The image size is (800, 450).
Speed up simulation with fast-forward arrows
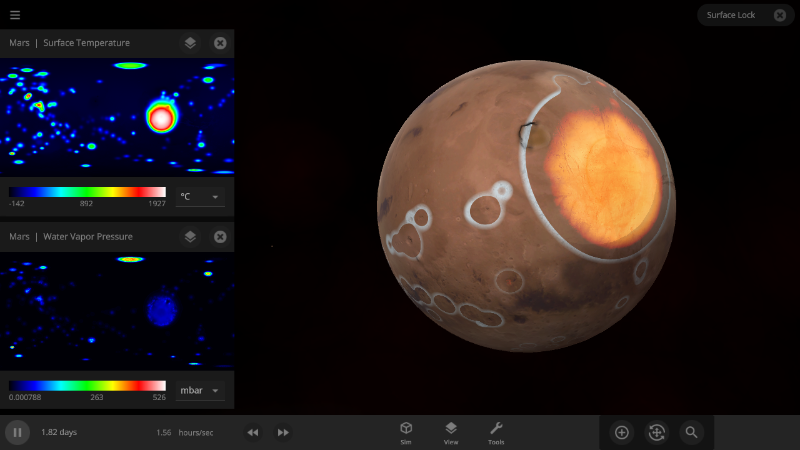[x=283, y=433]
